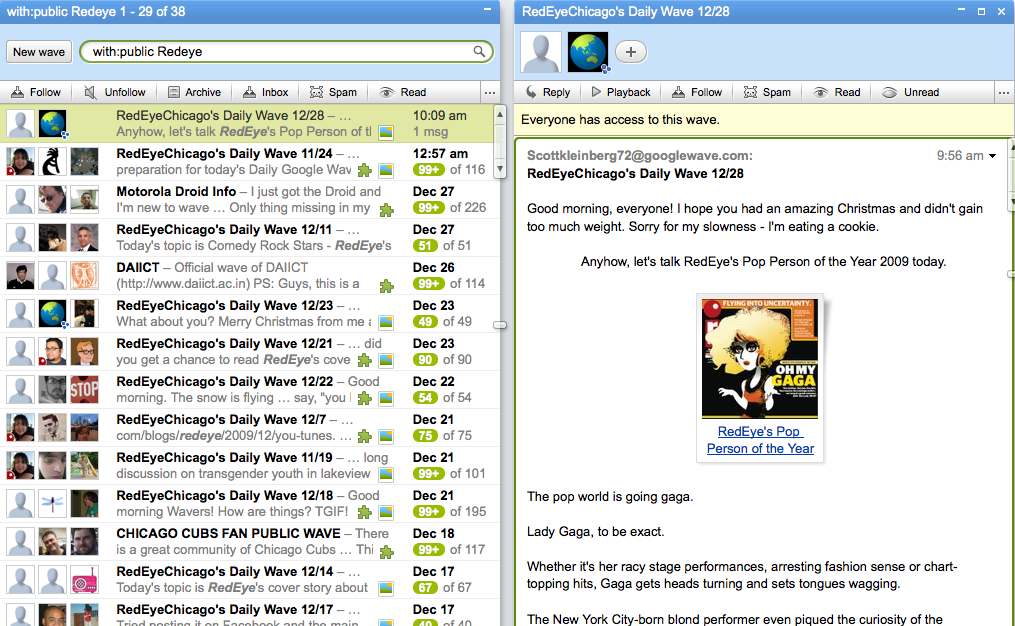1015x626 pixels.
Task: Click the 51 message count badge on Daily Wave 12/11
Action: click(425, 246)
